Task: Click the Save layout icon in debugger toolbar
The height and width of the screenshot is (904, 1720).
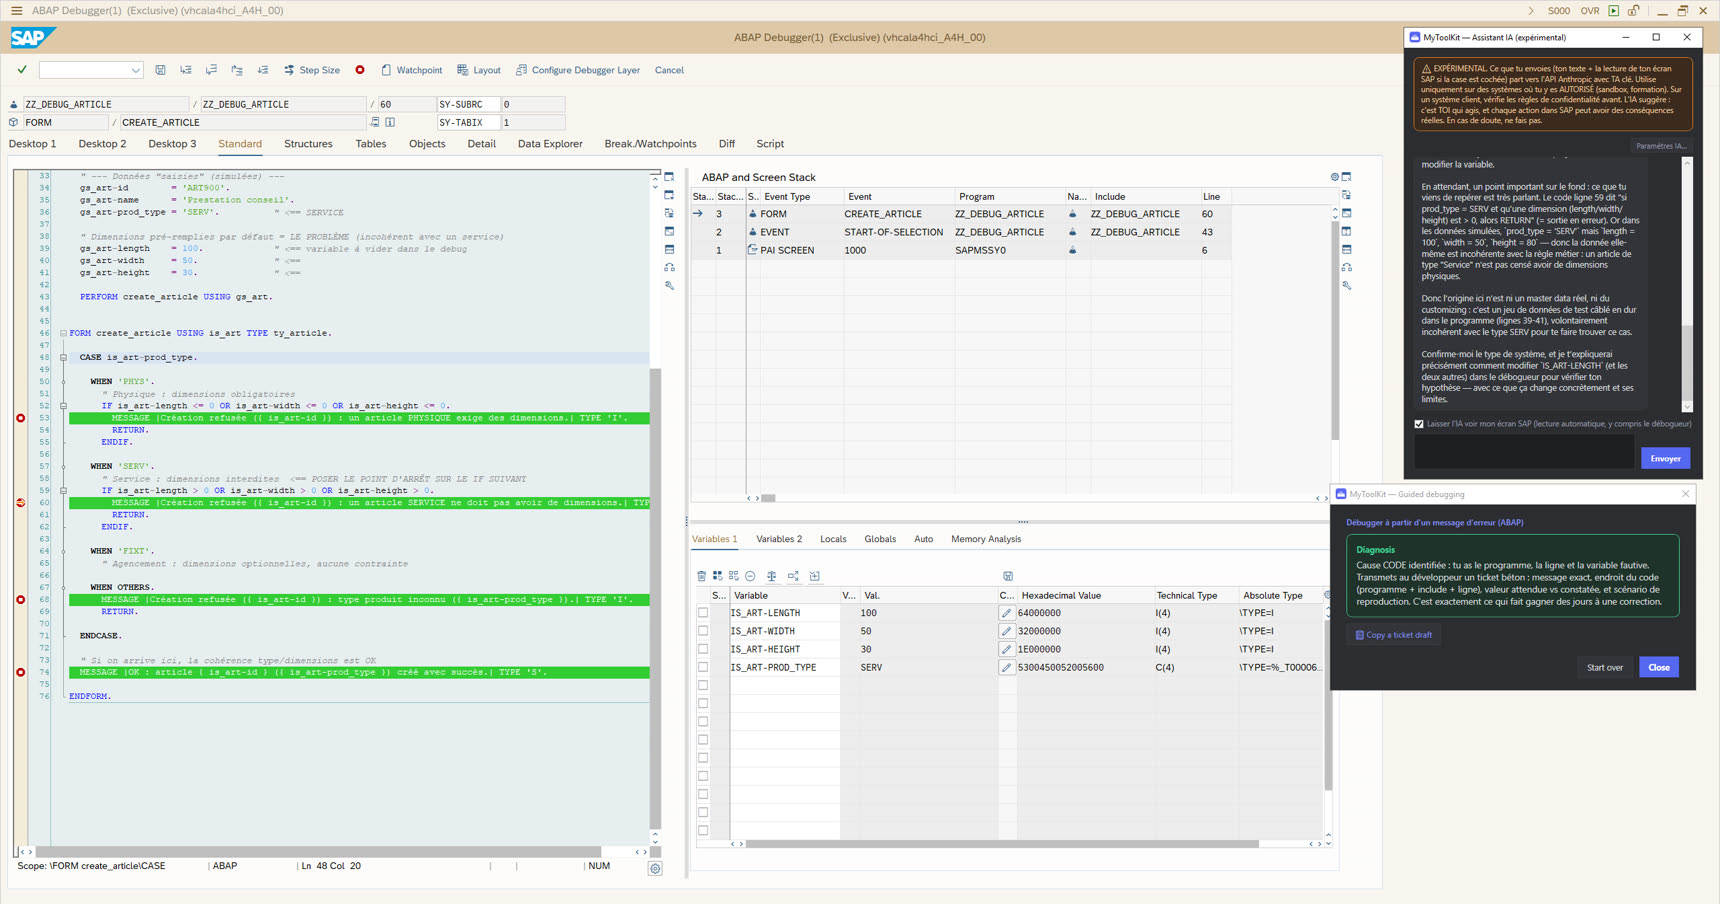Action: (x=160, y=70)
